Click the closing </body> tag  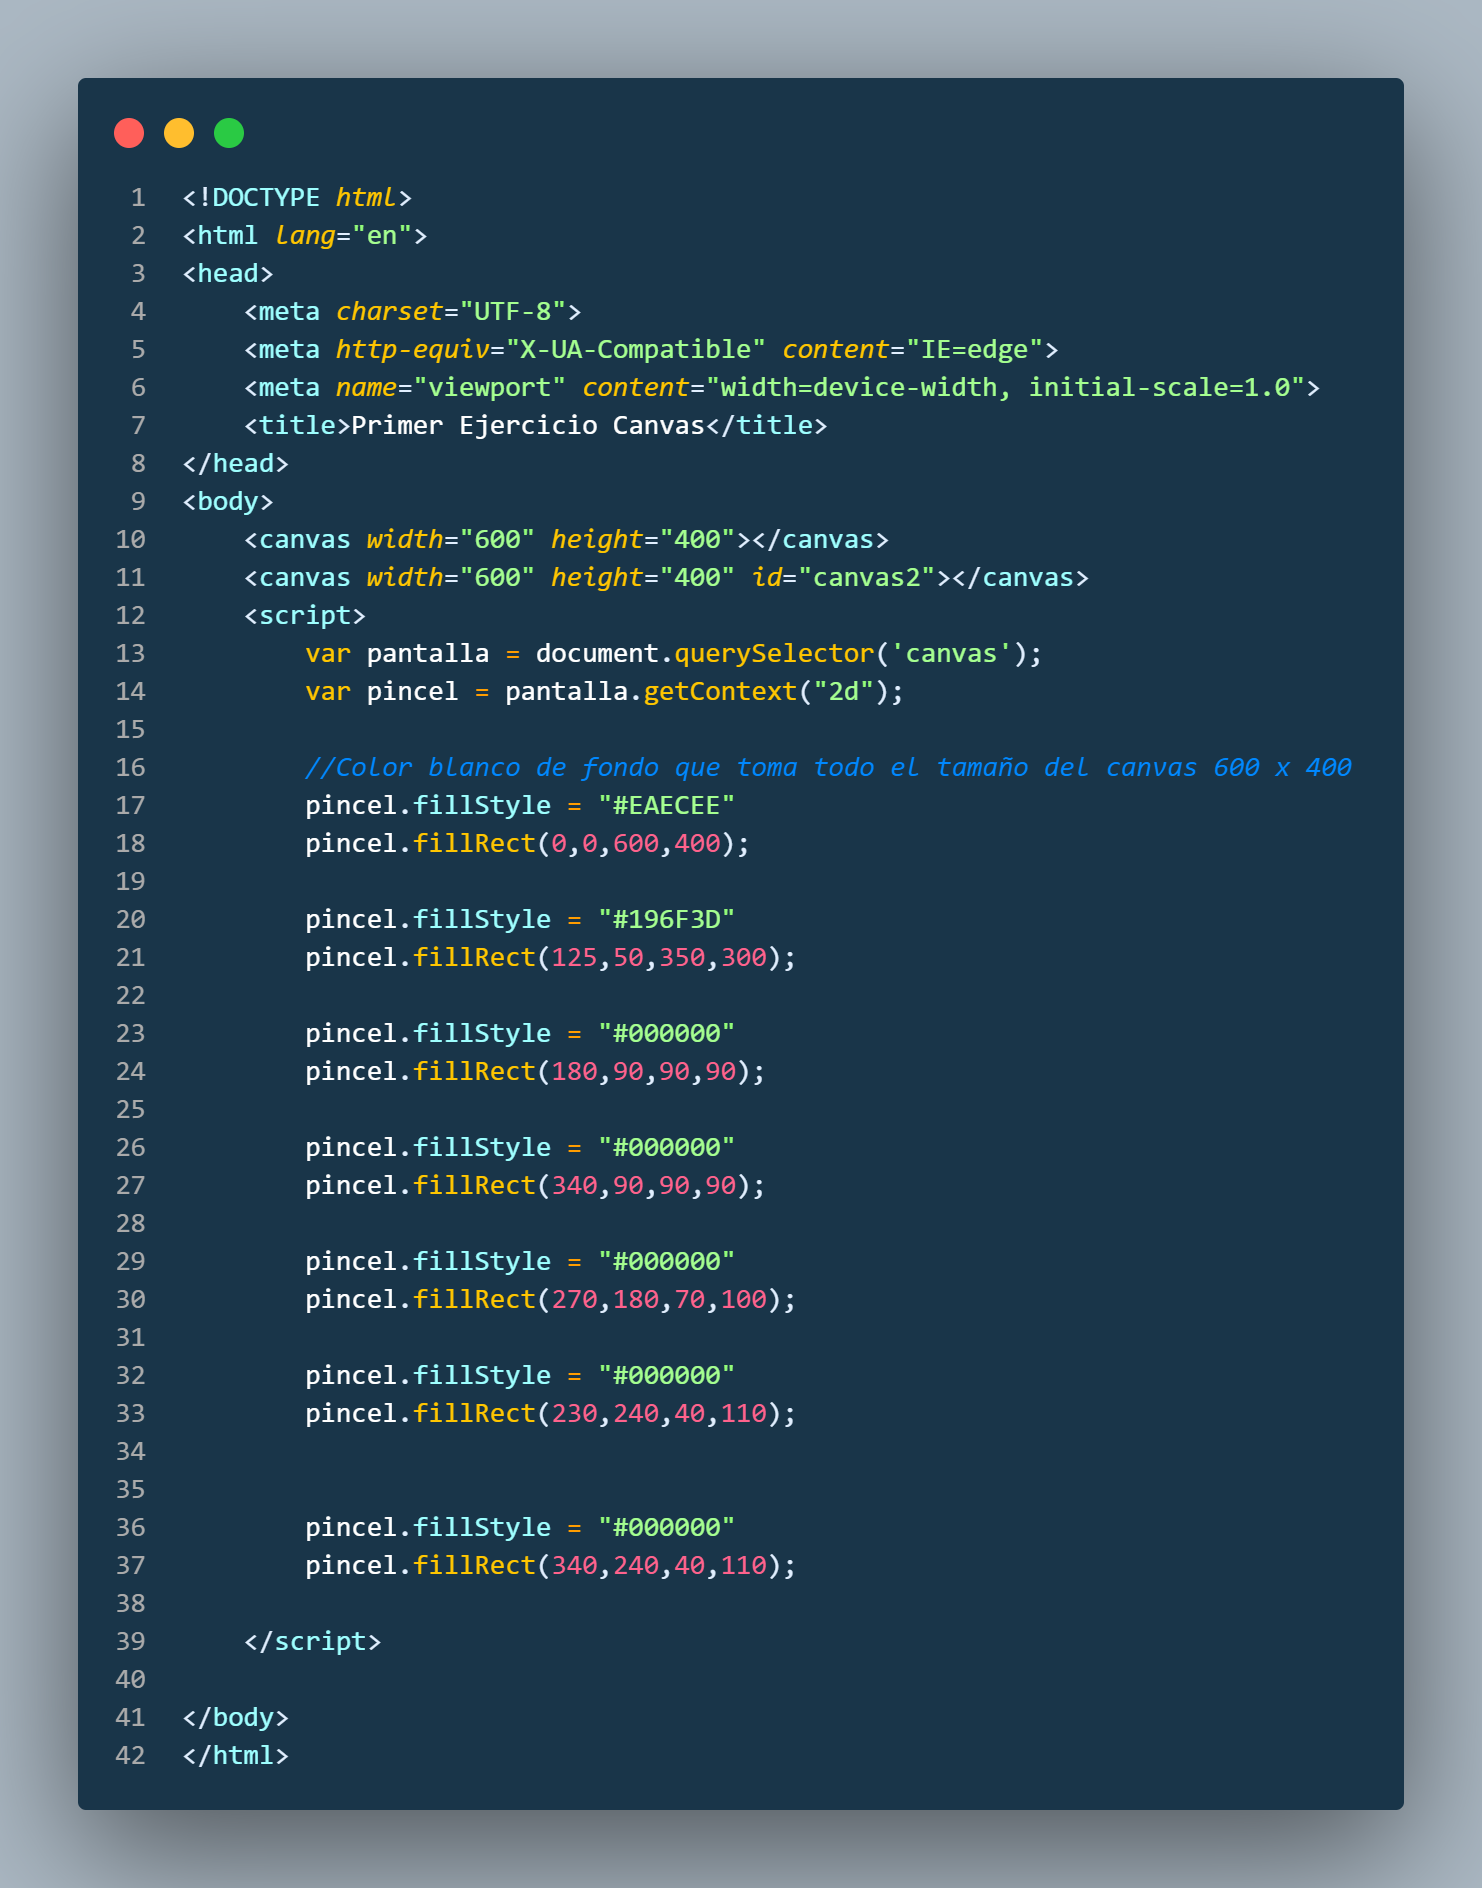coord(235,1717)
